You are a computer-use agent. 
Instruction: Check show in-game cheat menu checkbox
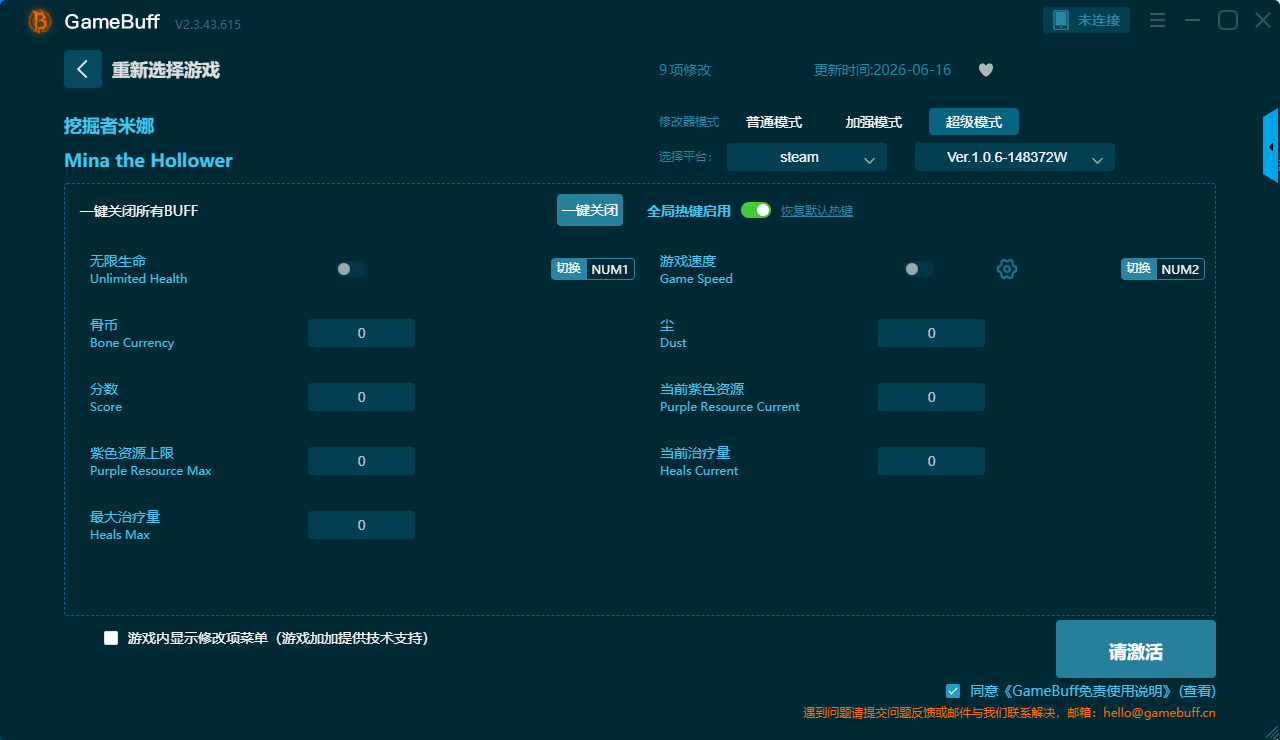[111, 638]
